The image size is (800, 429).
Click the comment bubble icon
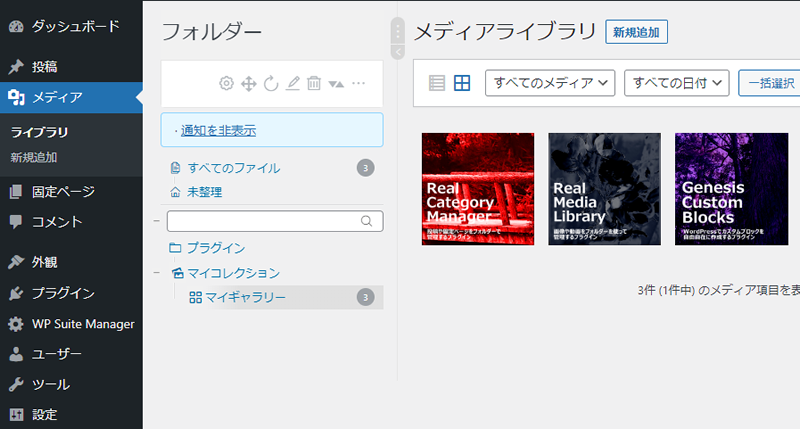pyautogui.click(x=16, y=221)
